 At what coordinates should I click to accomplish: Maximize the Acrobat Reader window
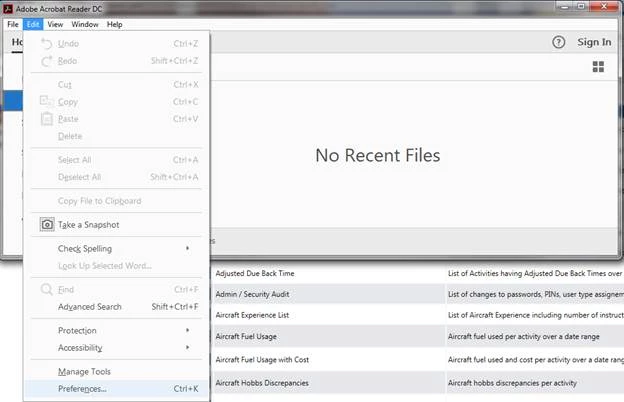581,6
